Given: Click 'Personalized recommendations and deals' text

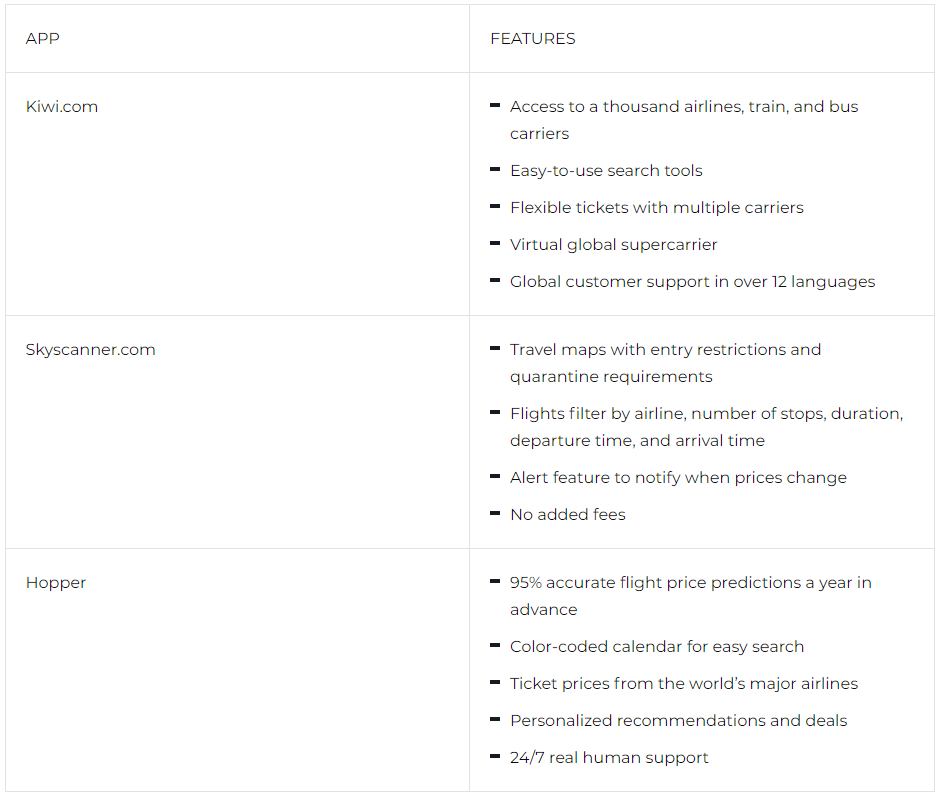Looking at the screenshot, I should click(678, 720).
